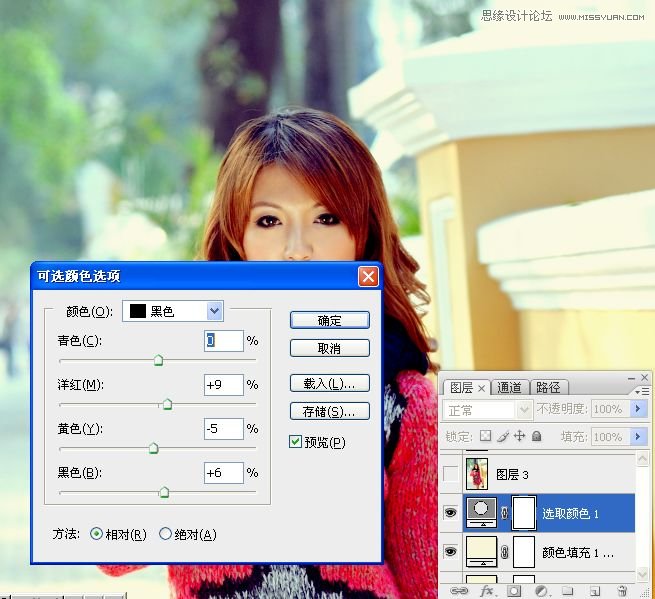Select the 图层 3 layer name
Screen dimensions: 655x599
coord(512,475)
